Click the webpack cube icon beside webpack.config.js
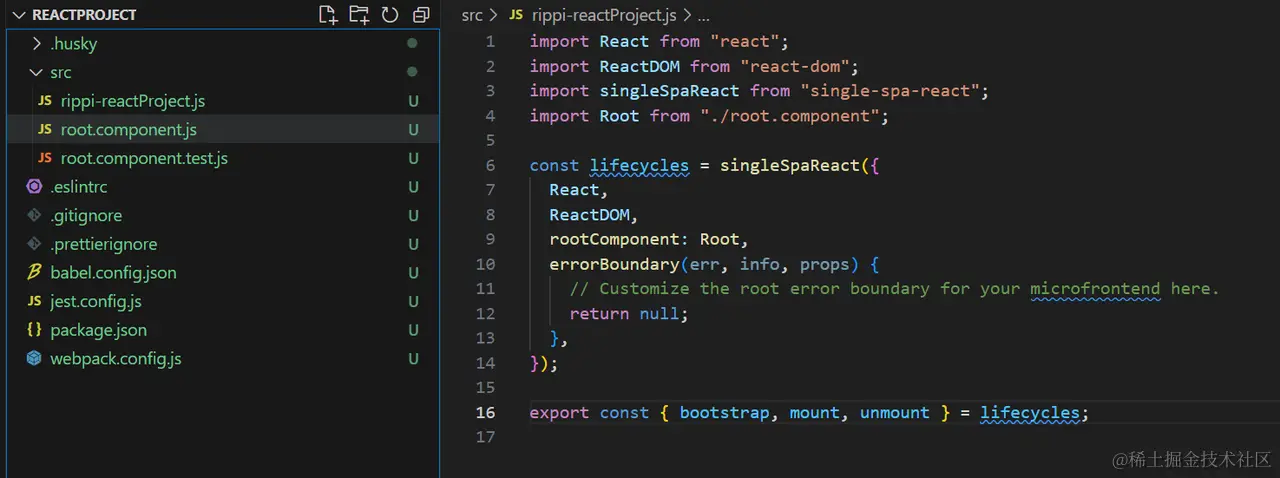The height and width of the screenshot is (478, 1280). click(34, 358)
